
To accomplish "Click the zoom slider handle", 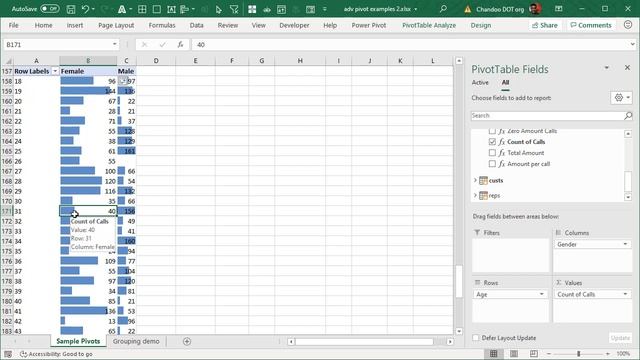I will pyautogui.click(x=578, y=353).
